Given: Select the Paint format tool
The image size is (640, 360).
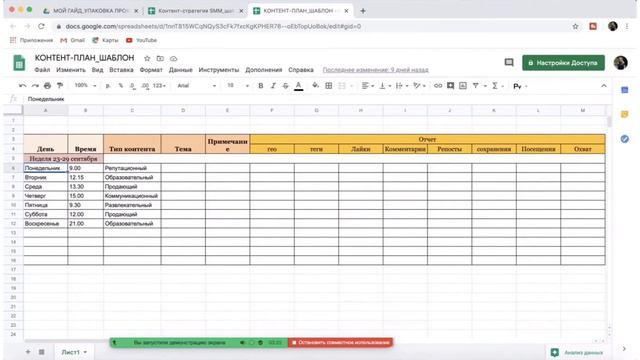Looking at the screenshot, I should 60,86.
